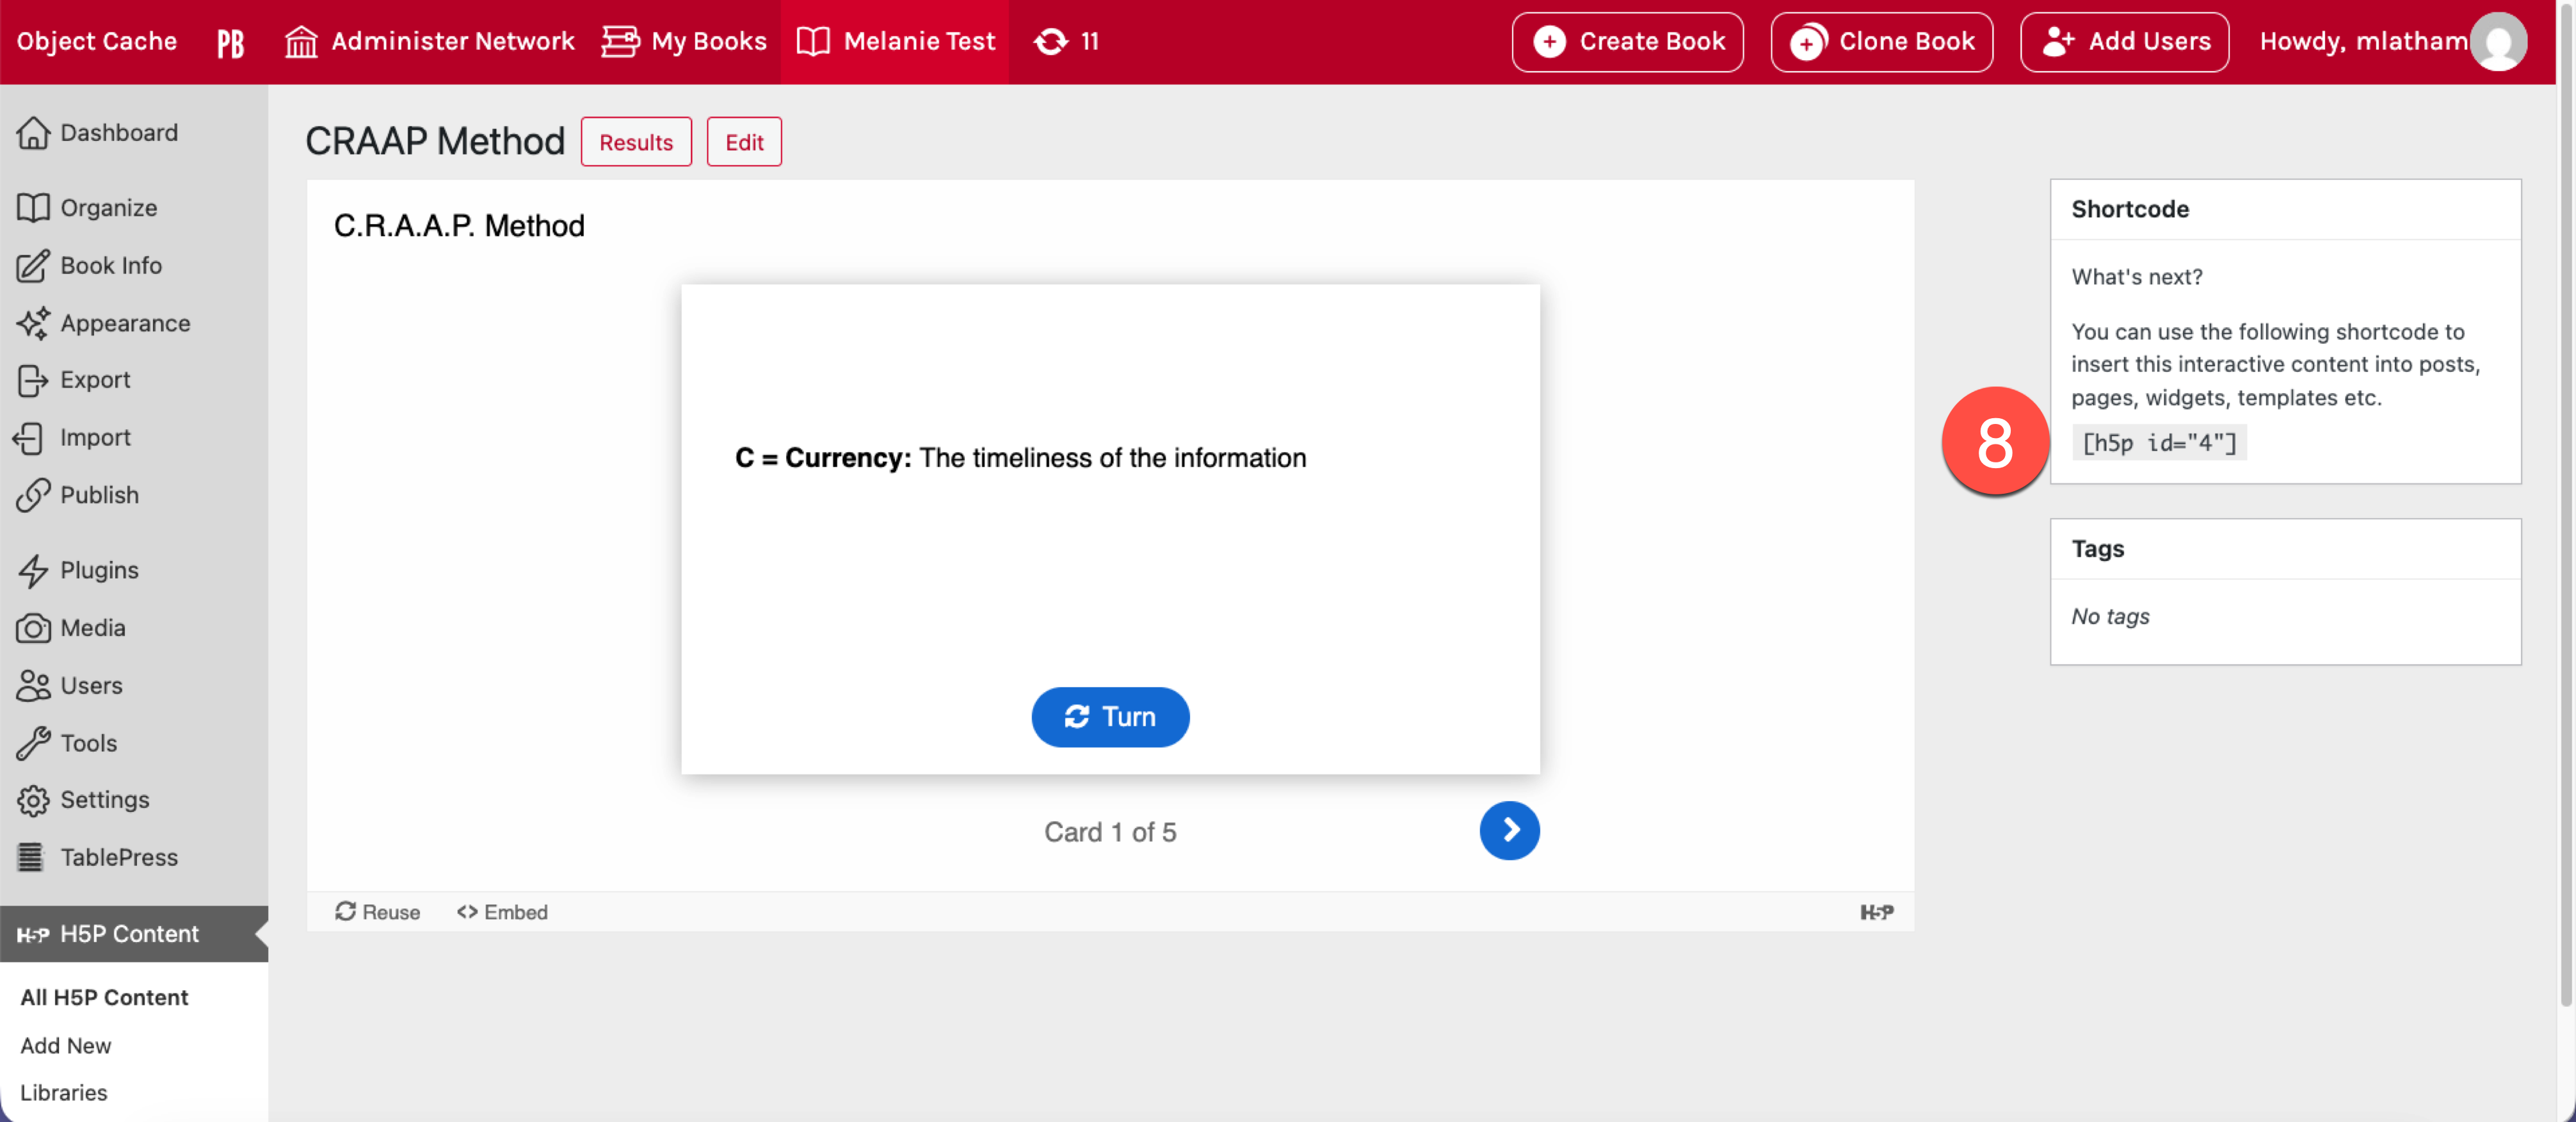Click the Results button
Screen dimensions: 2576x1122
[635, 142]
